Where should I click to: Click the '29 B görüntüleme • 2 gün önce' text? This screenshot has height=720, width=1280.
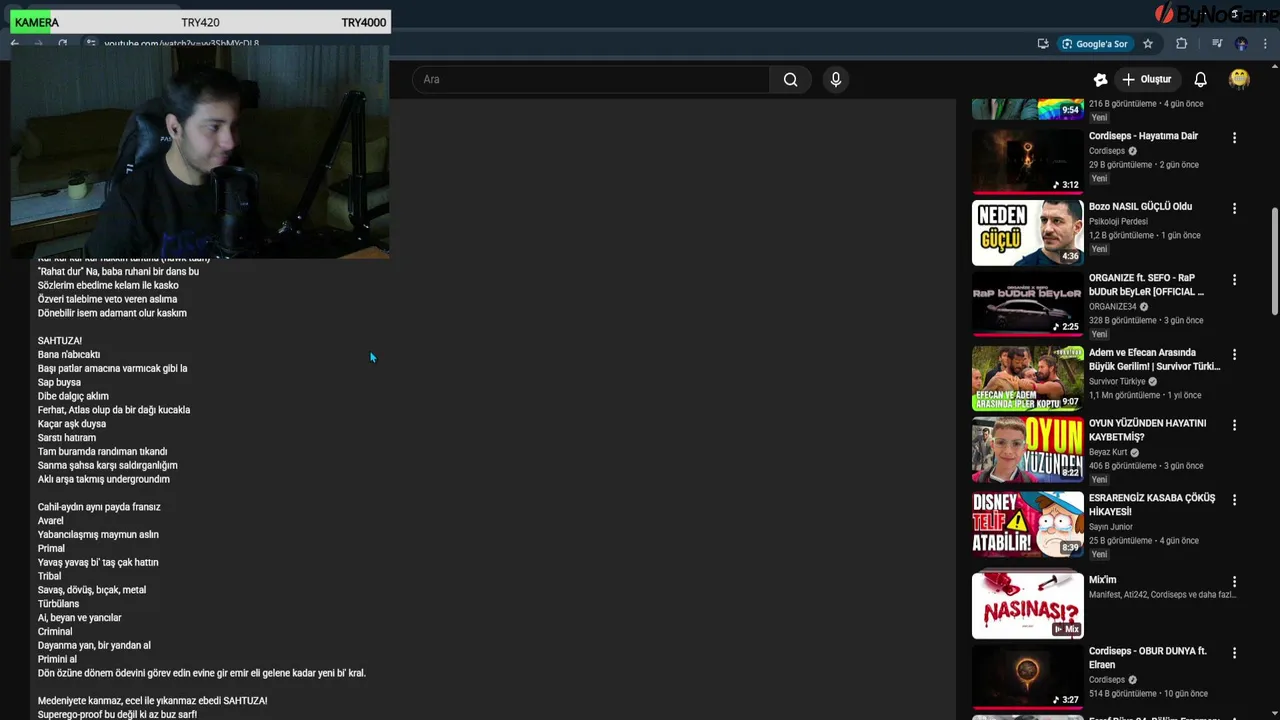(x=1144, y=165)
